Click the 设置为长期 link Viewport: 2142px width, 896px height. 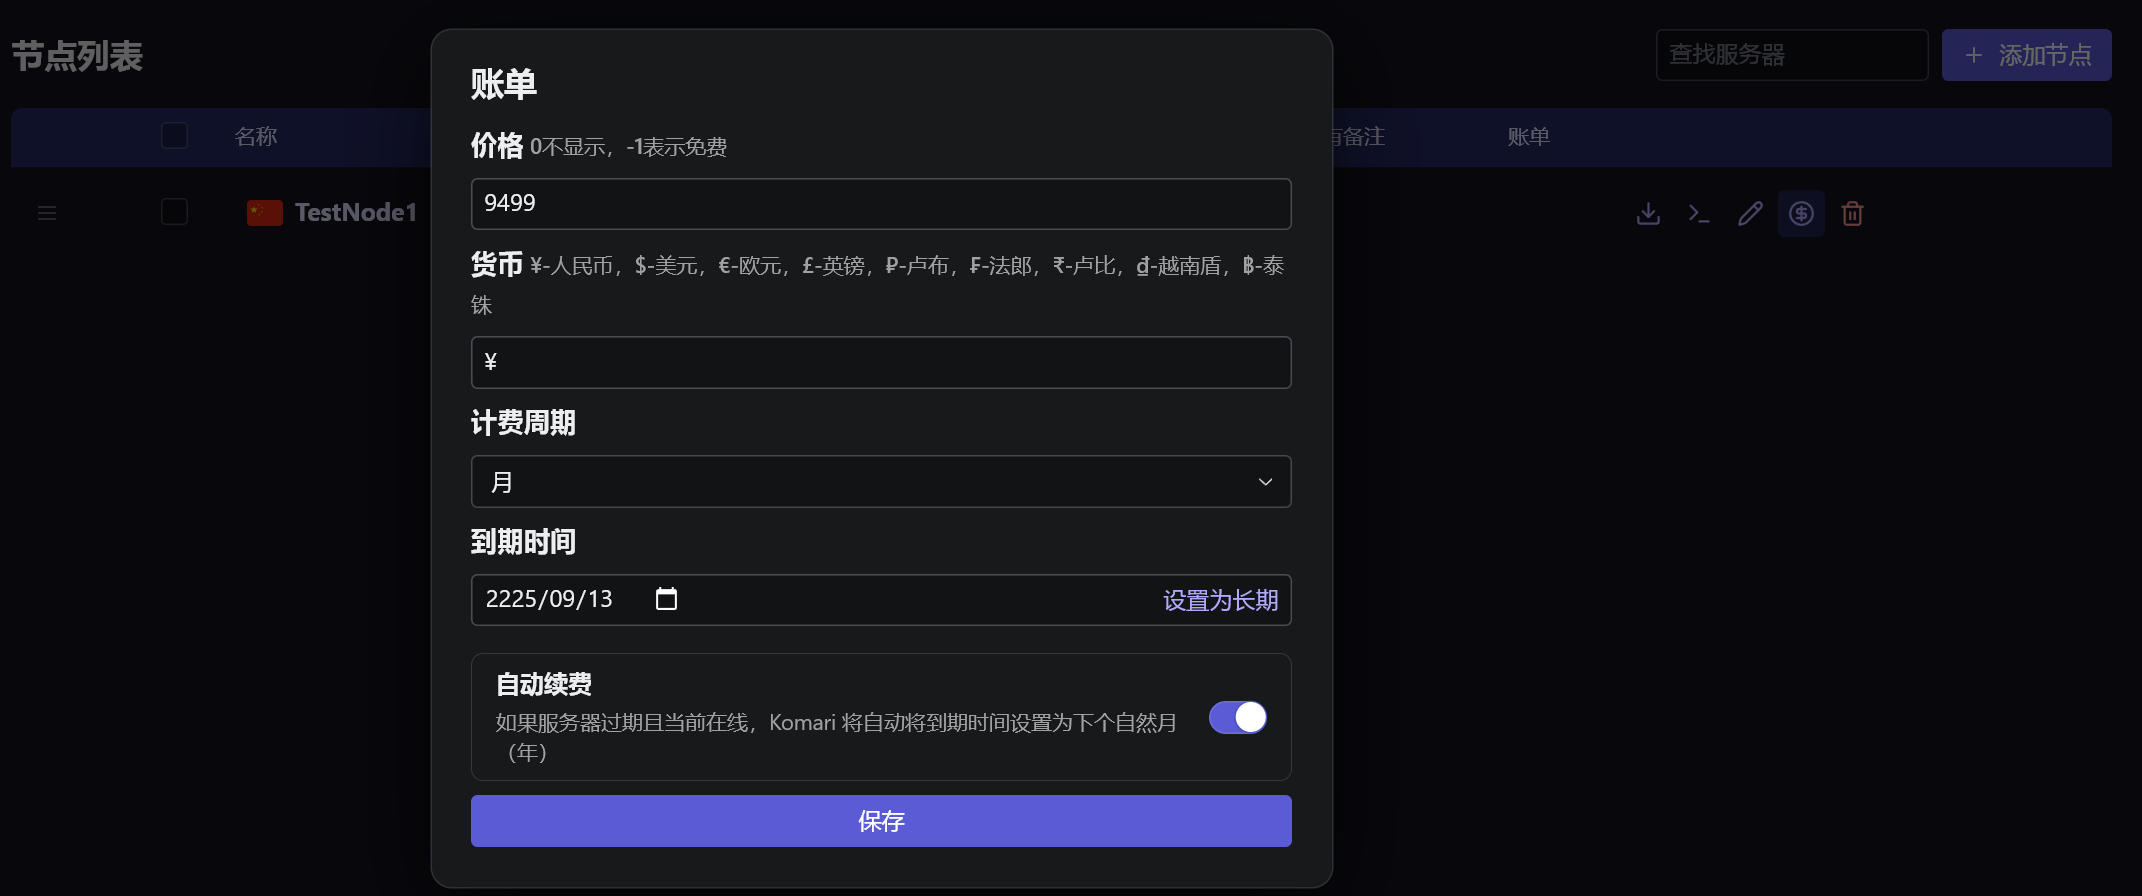point(1220,600)
